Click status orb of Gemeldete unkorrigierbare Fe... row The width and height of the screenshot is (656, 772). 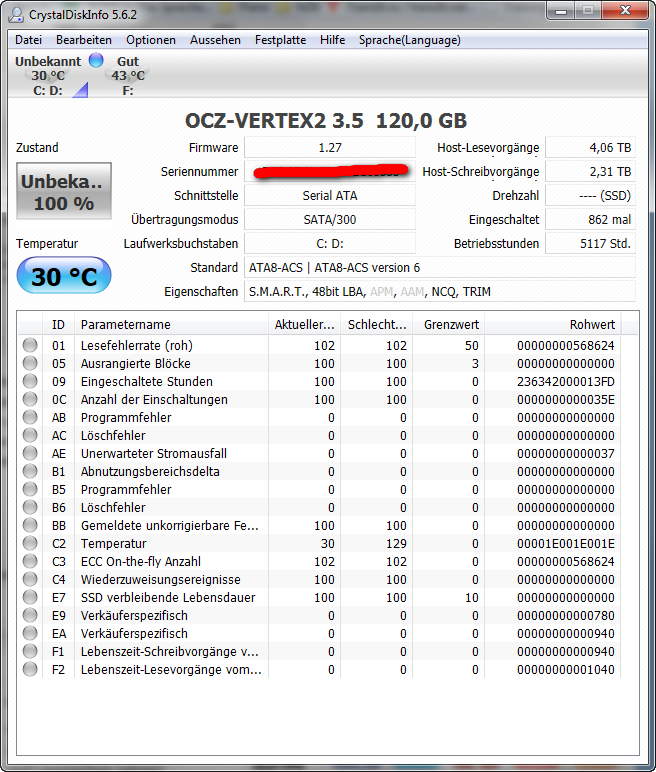click(x=30, y=525)
